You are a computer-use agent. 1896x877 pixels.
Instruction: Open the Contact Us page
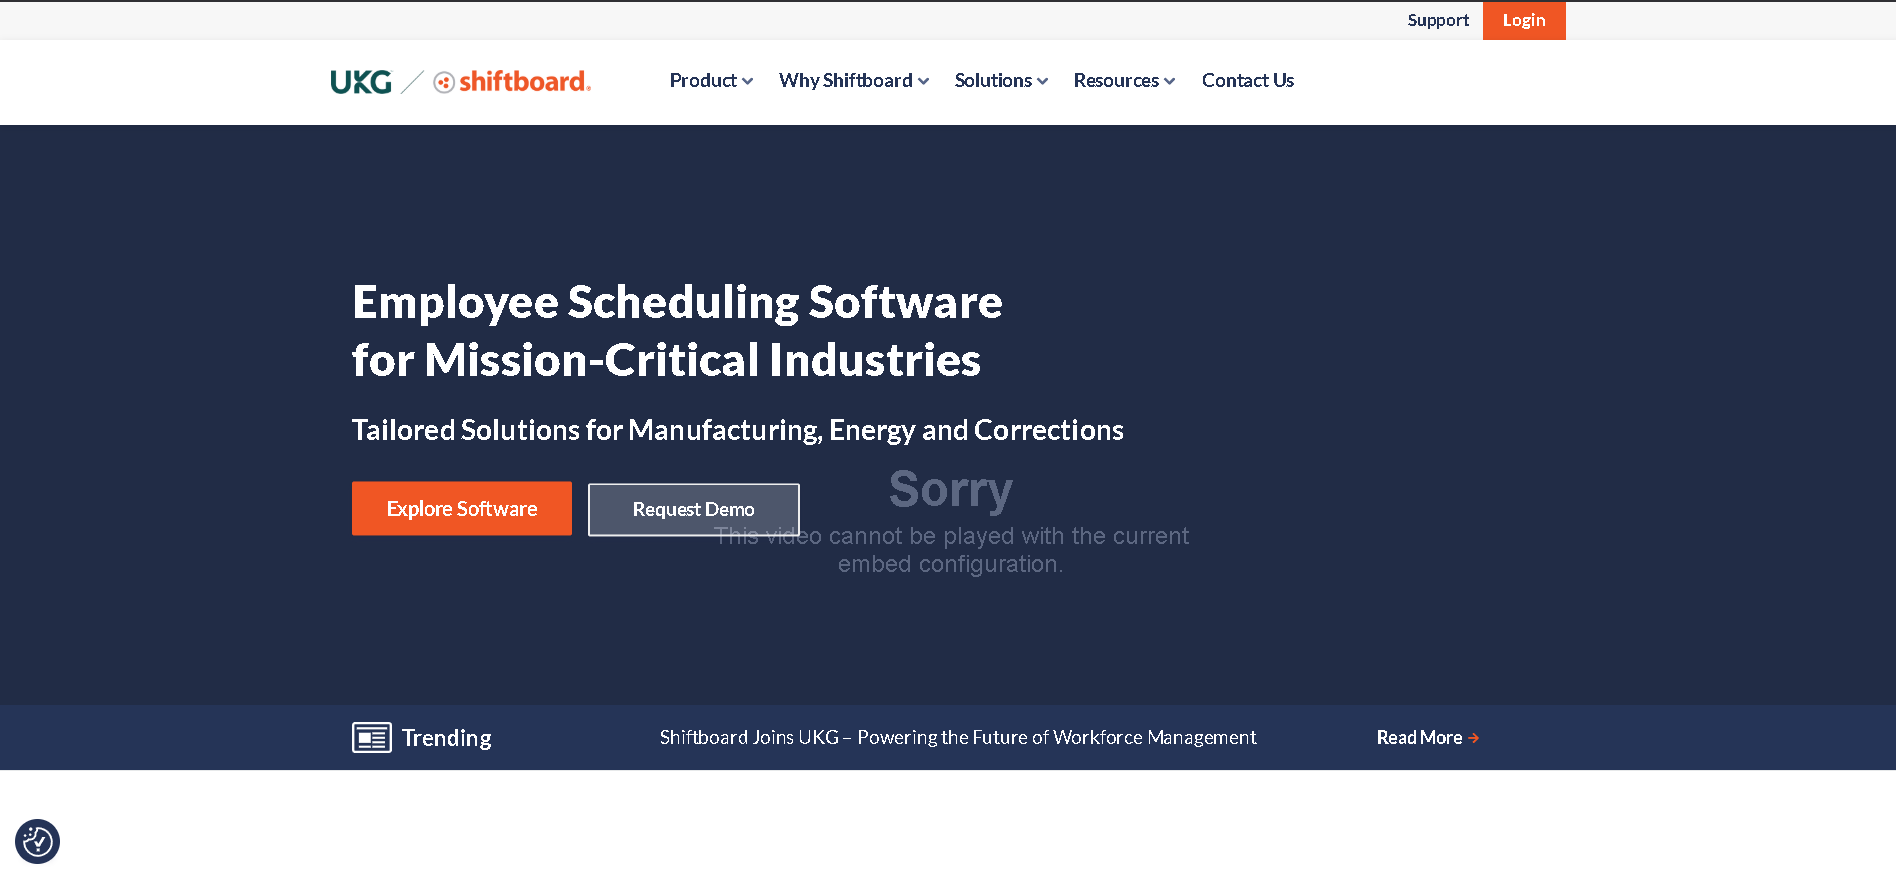tap(1248, 81)
